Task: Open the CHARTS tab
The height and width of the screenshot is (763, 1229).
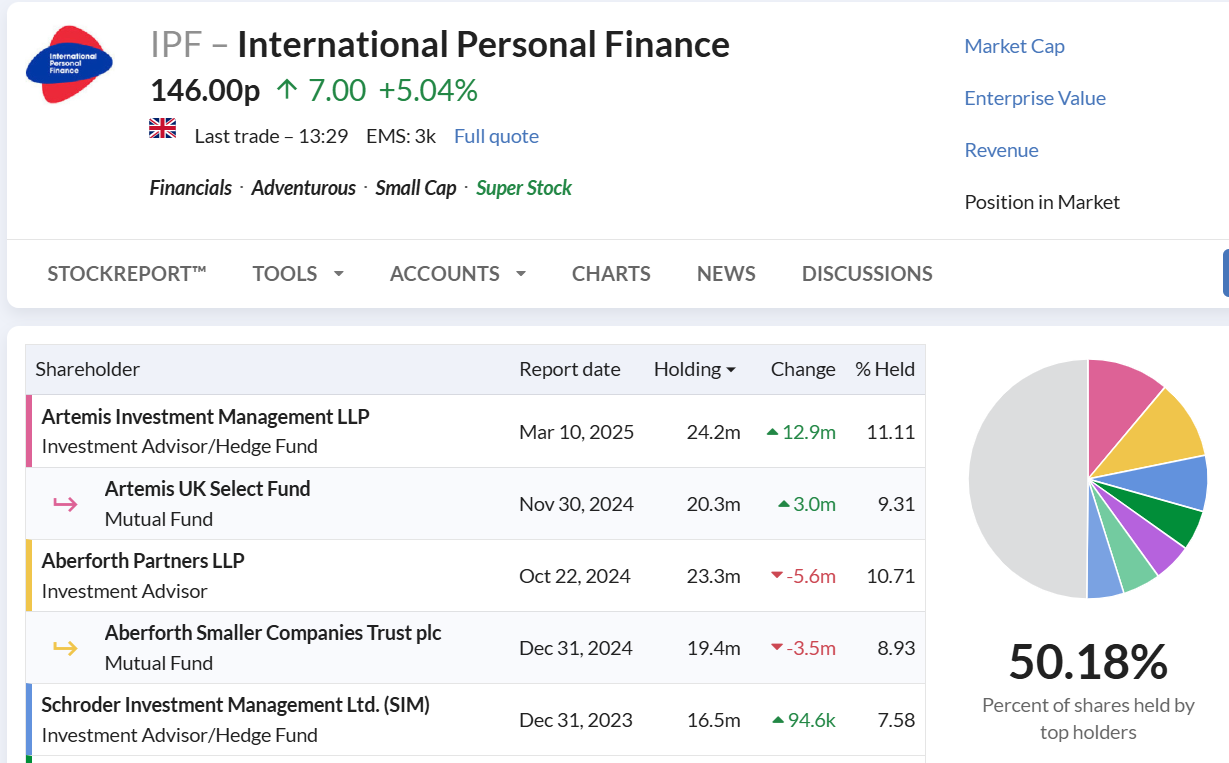Action: point(611,274)
